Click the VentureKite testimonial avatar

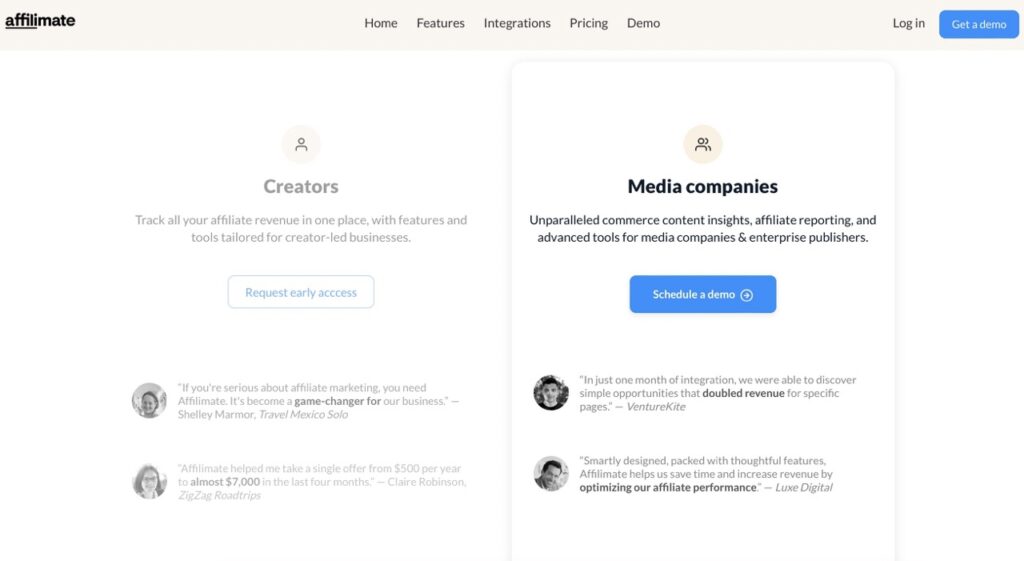click(551, 393)
